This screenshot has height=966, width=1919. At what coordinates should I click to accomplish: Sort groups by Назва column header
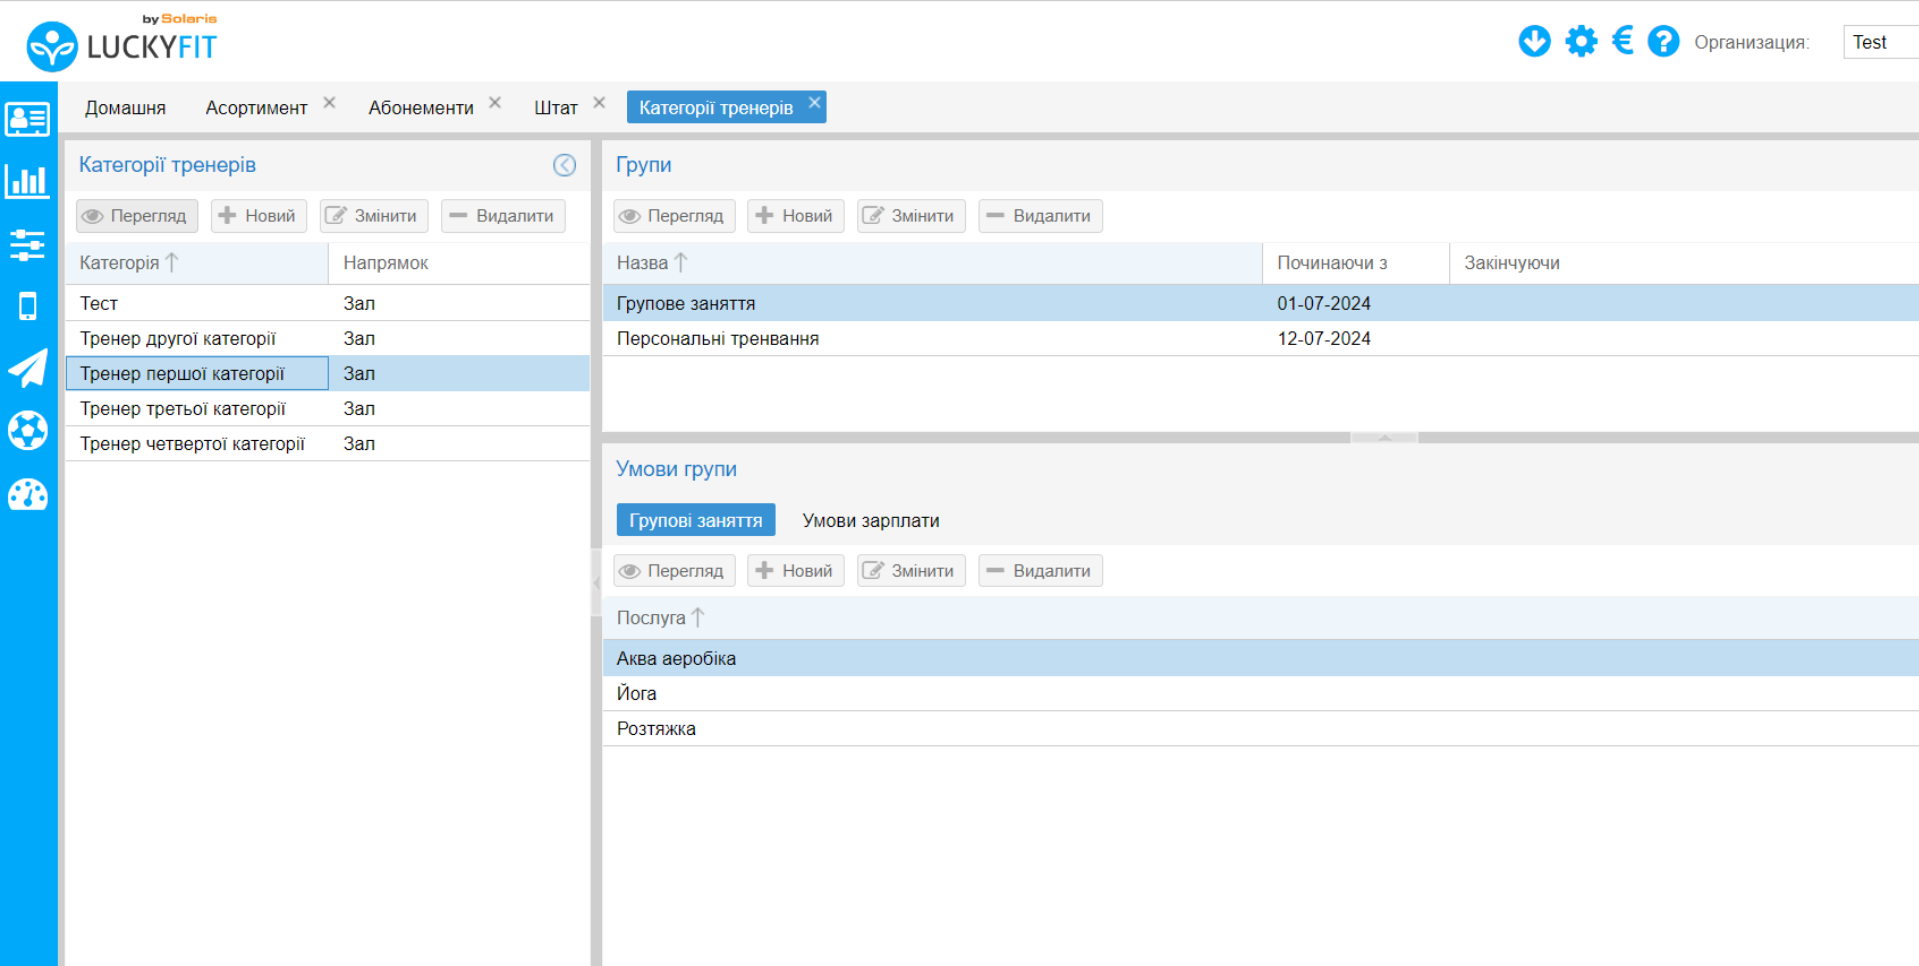click(932, 263)
